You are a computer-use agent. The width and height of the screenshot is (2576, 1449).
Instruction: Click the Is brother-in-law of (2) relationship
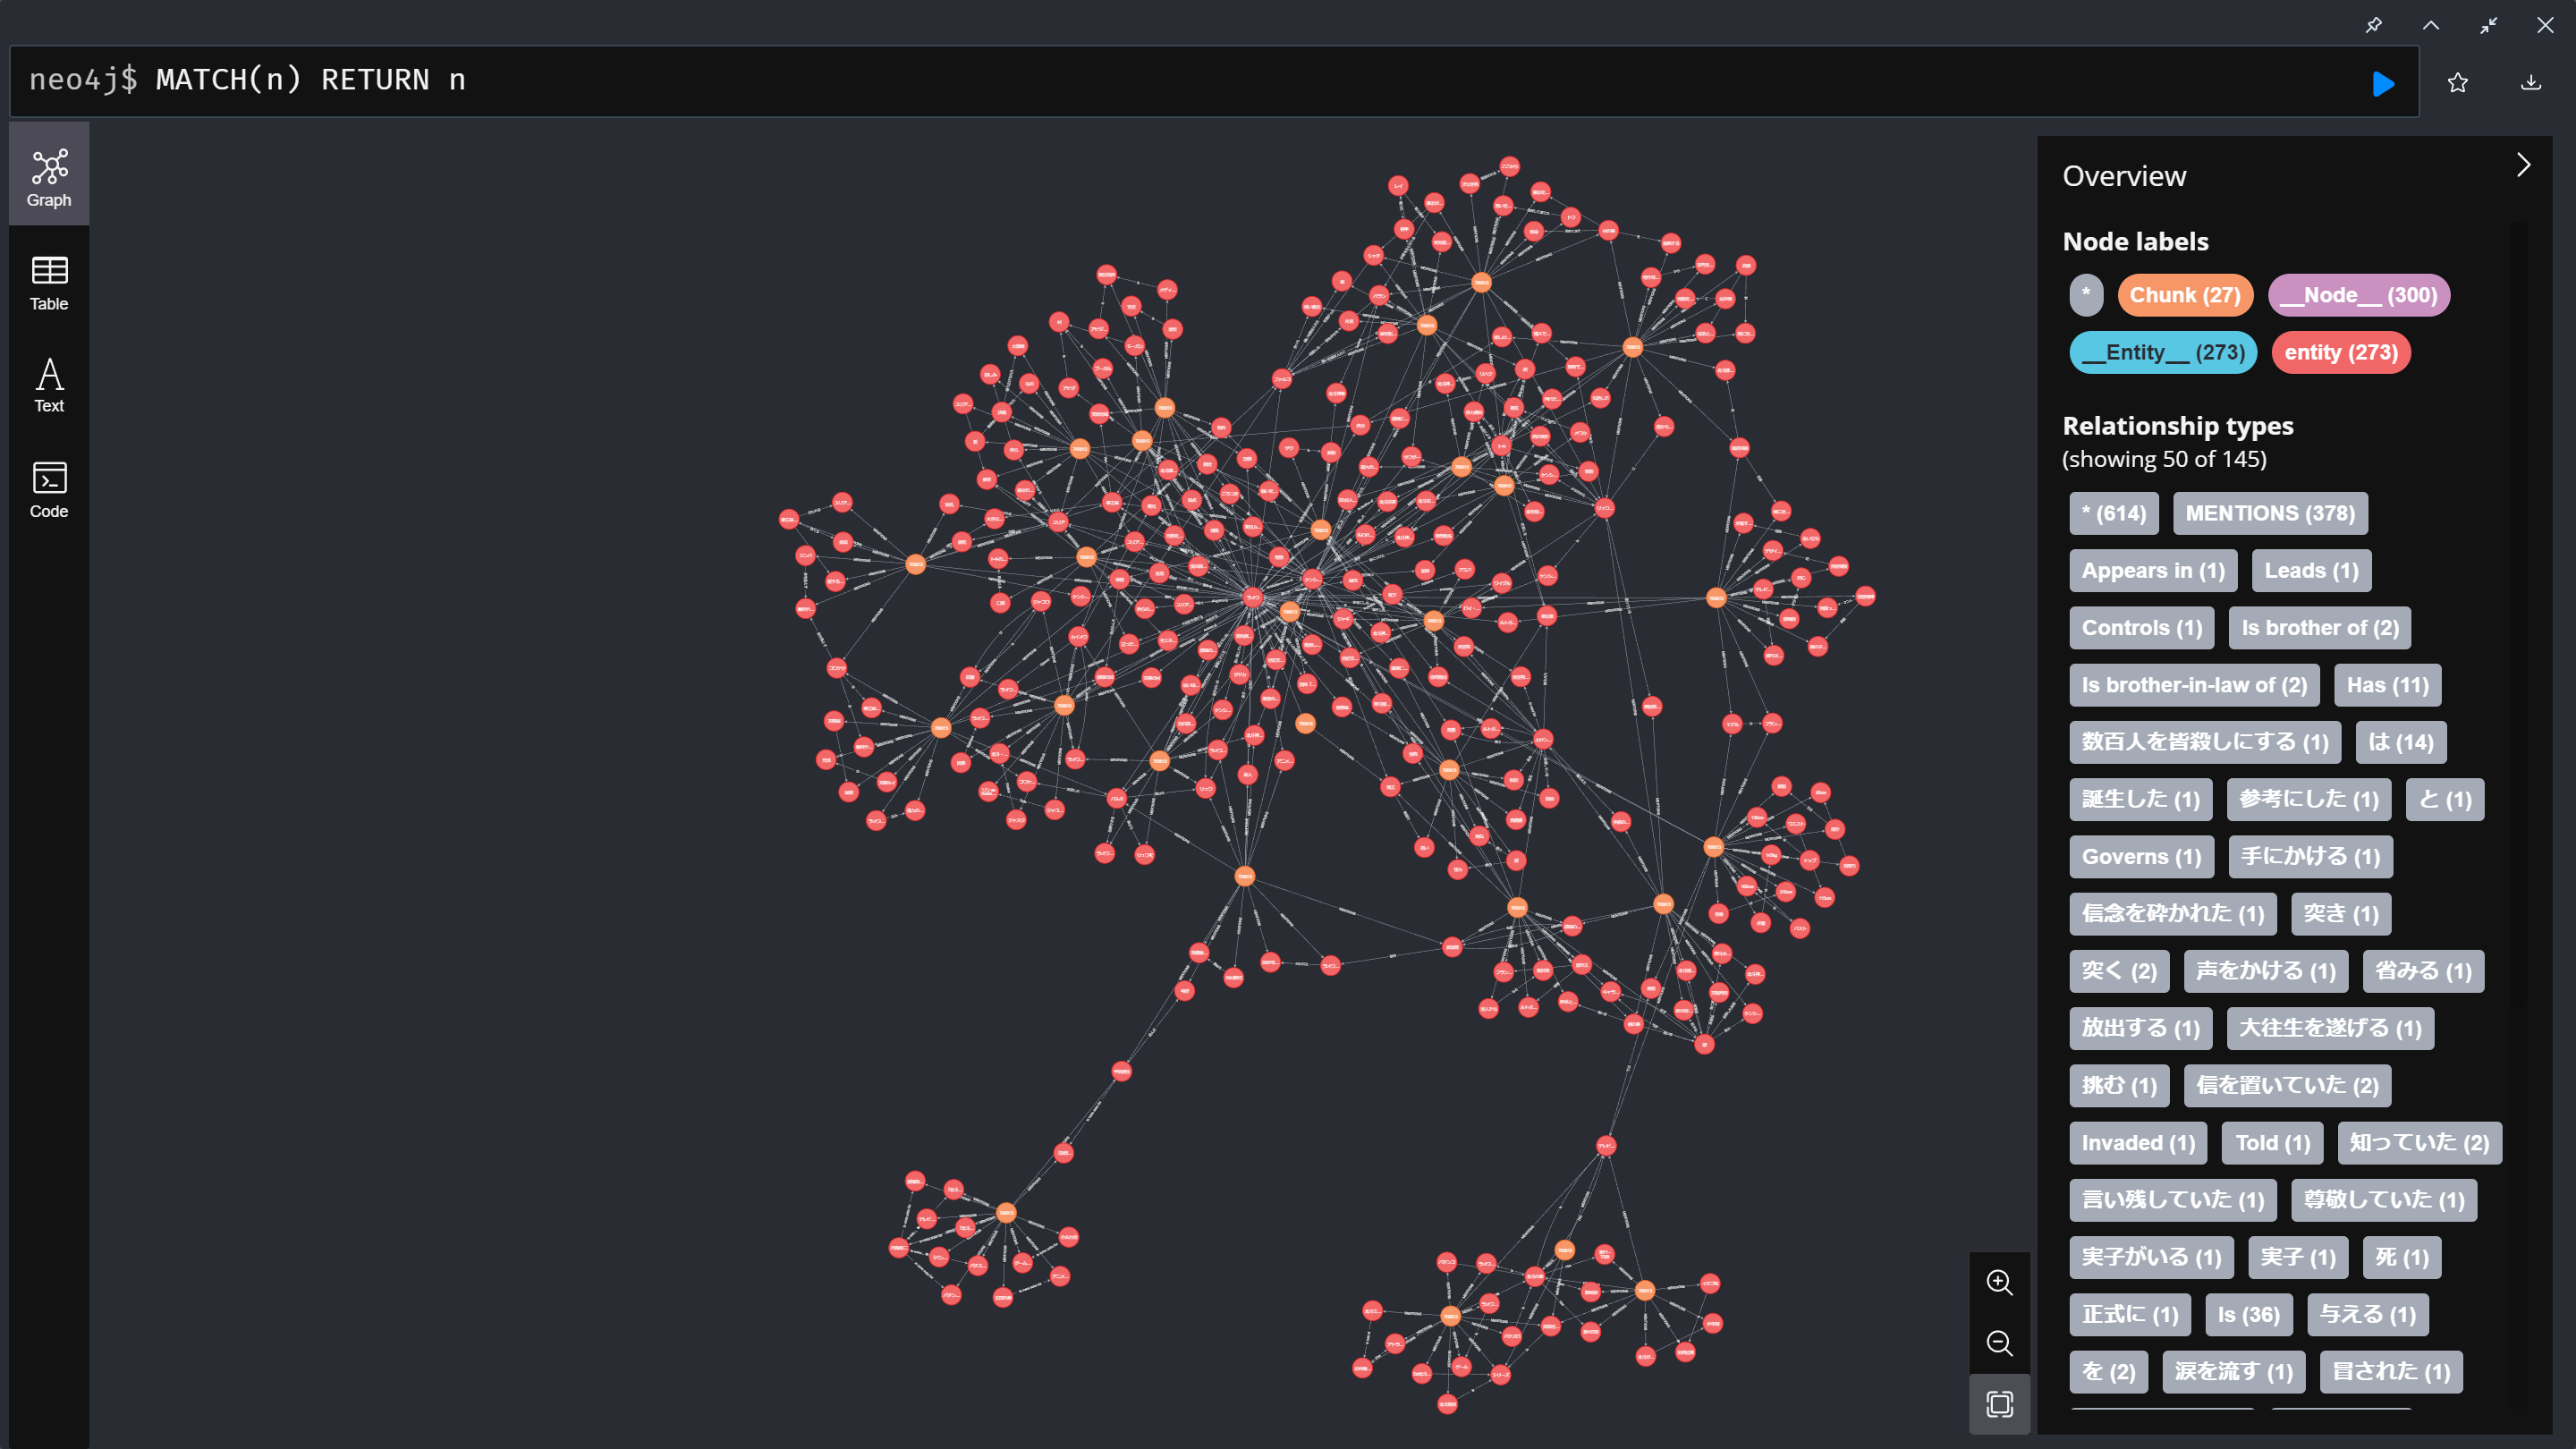point(2193,685)
